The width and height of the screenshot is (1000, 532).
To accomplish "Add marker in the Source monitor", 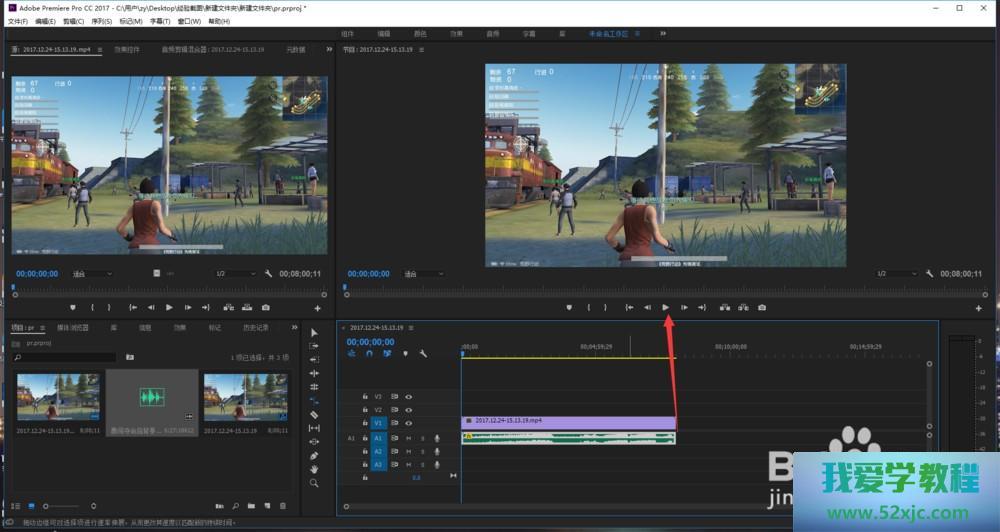I will click(x=74, y=307).
